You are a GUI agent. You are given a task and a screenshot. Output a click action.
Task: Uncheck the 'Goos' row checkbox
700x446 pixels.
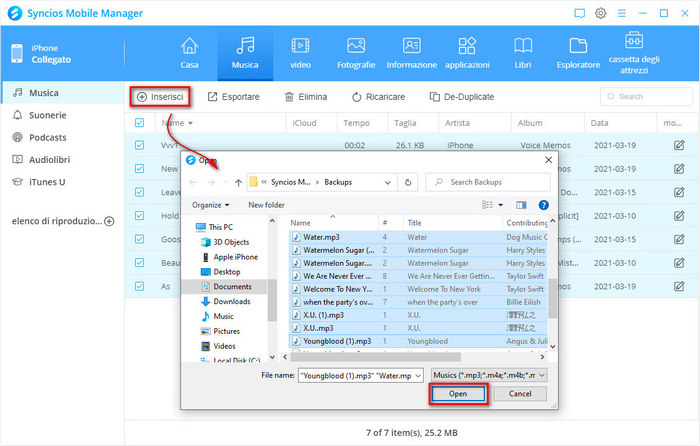pos(139,239)
